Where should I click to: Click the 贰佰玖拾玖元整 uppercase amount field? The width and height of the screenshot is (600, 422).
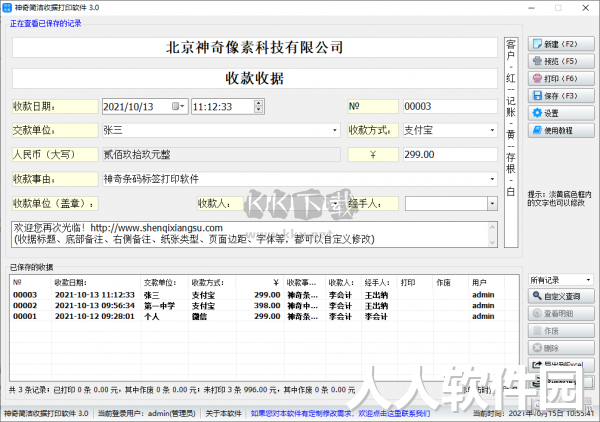point(221,155)
